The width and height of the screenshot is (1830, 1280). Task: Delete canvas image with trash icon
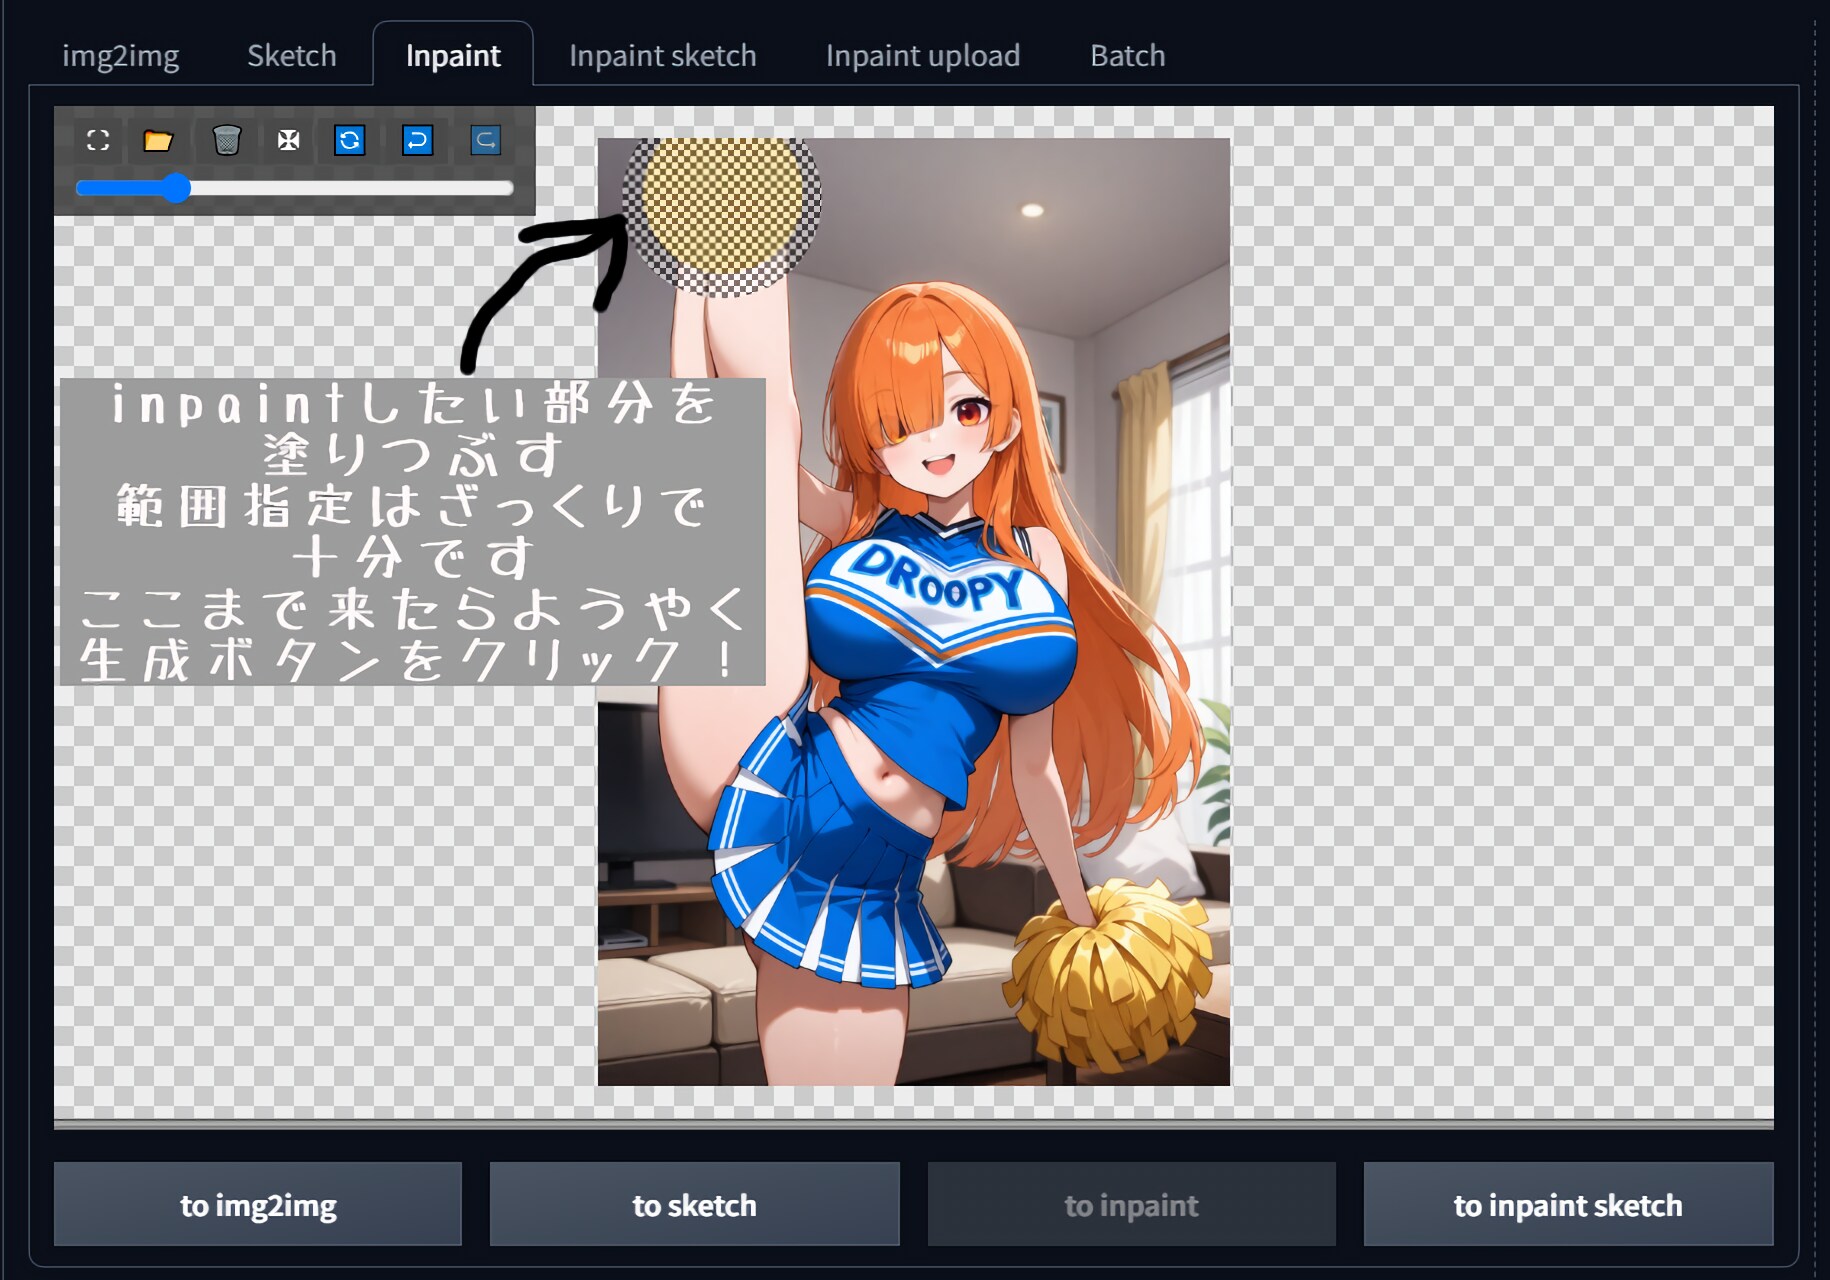click(x=227, y=140)
